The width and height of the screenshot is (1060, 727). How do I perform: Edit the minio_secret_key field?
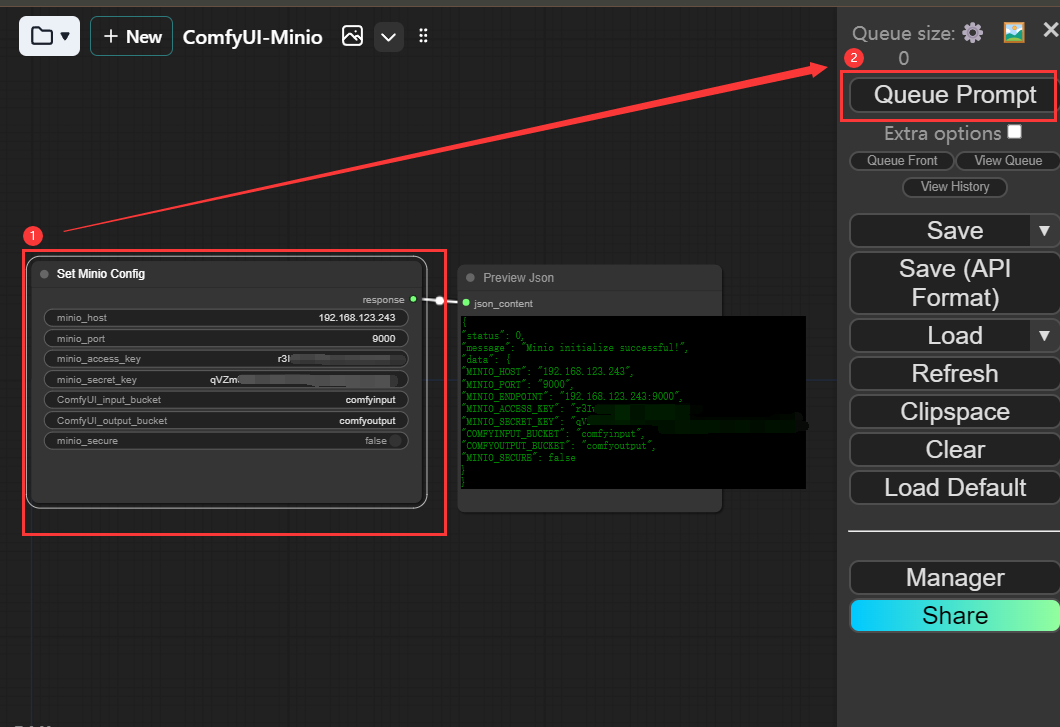[x=226, y=379]
